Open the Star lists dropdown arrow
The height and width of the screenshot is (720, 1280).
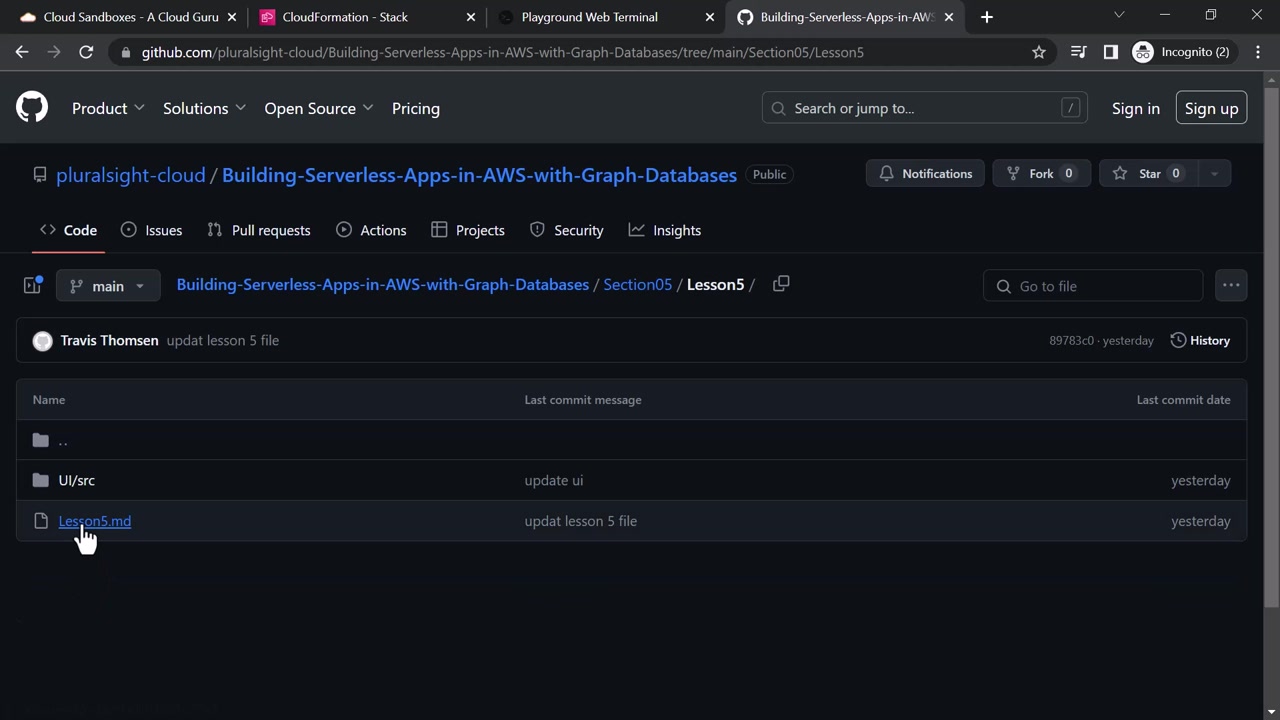[1214, 174]
